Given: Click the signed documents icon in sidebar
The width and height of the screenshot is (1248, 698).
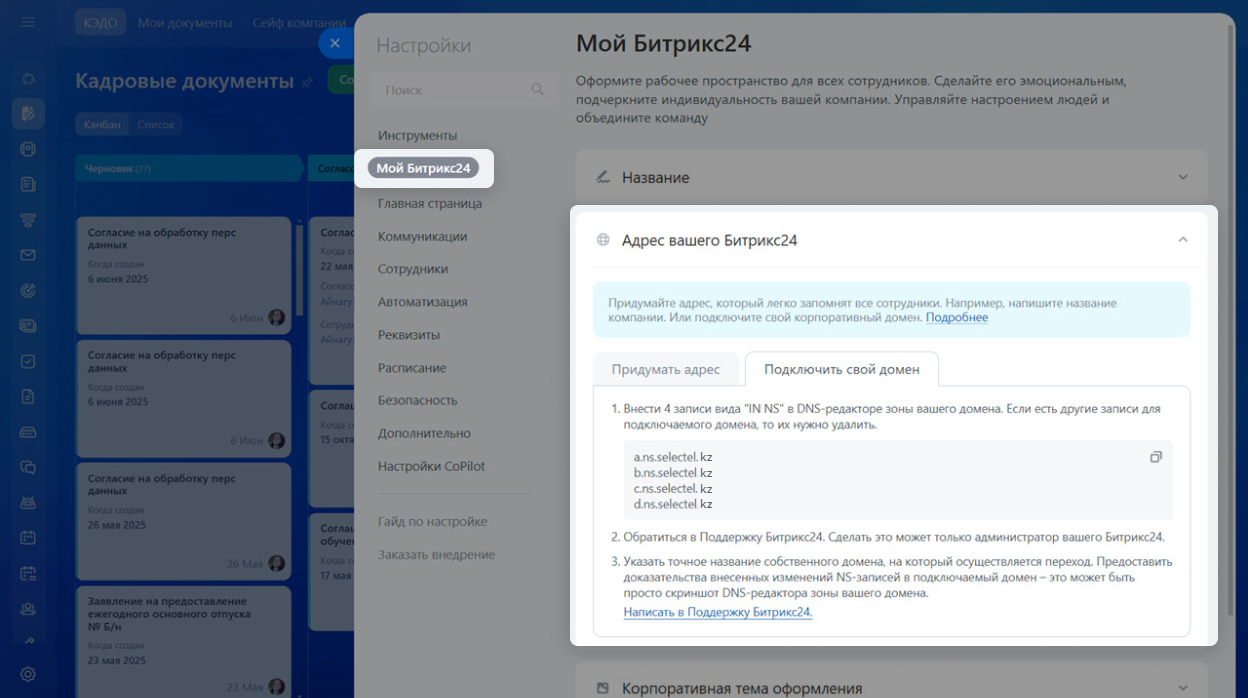Looking at the screenshot, I should click(x=28, y=113).
